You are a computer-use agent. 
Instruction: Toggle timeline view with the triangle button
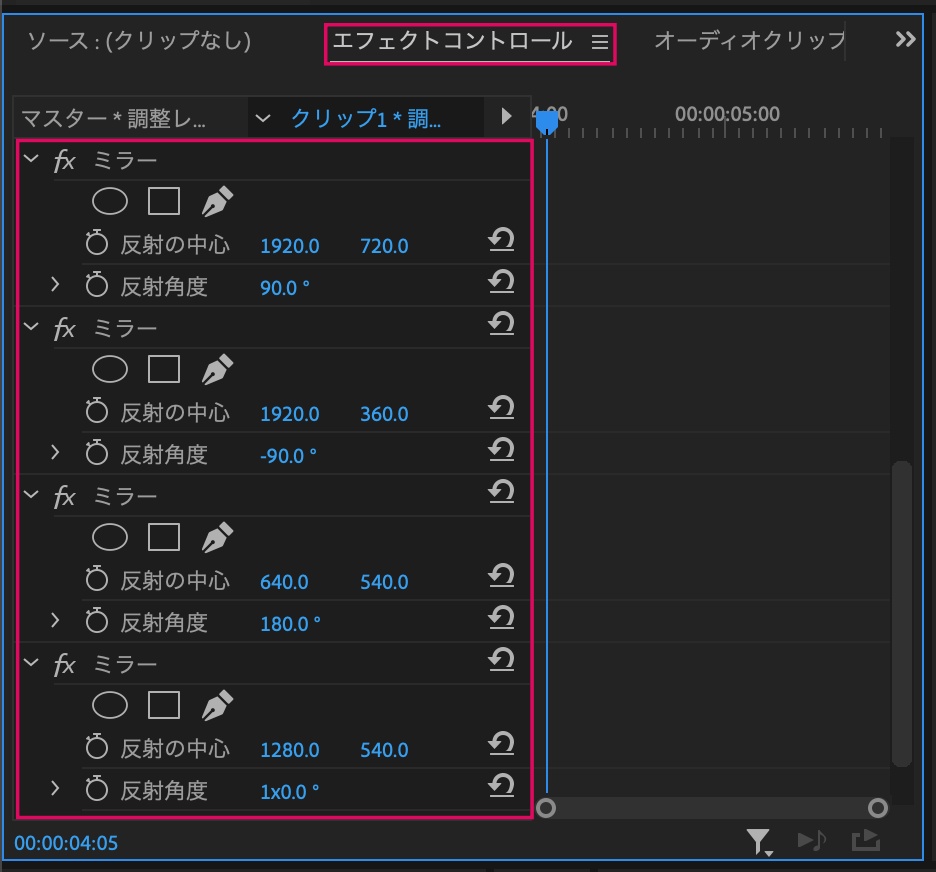(506, 116)
